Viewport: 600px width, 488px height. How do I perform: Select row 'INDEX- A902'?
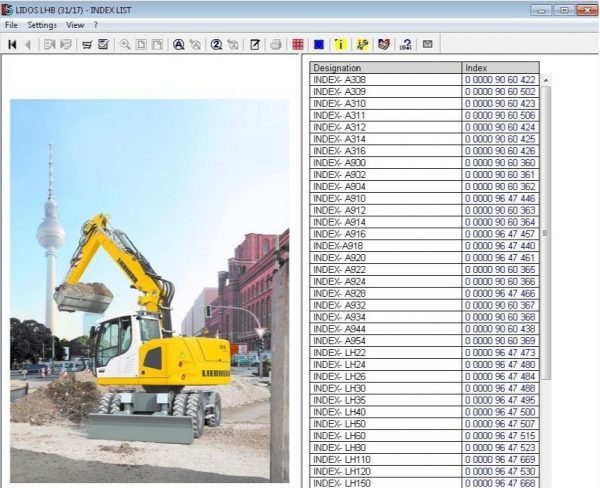[424, 175]
